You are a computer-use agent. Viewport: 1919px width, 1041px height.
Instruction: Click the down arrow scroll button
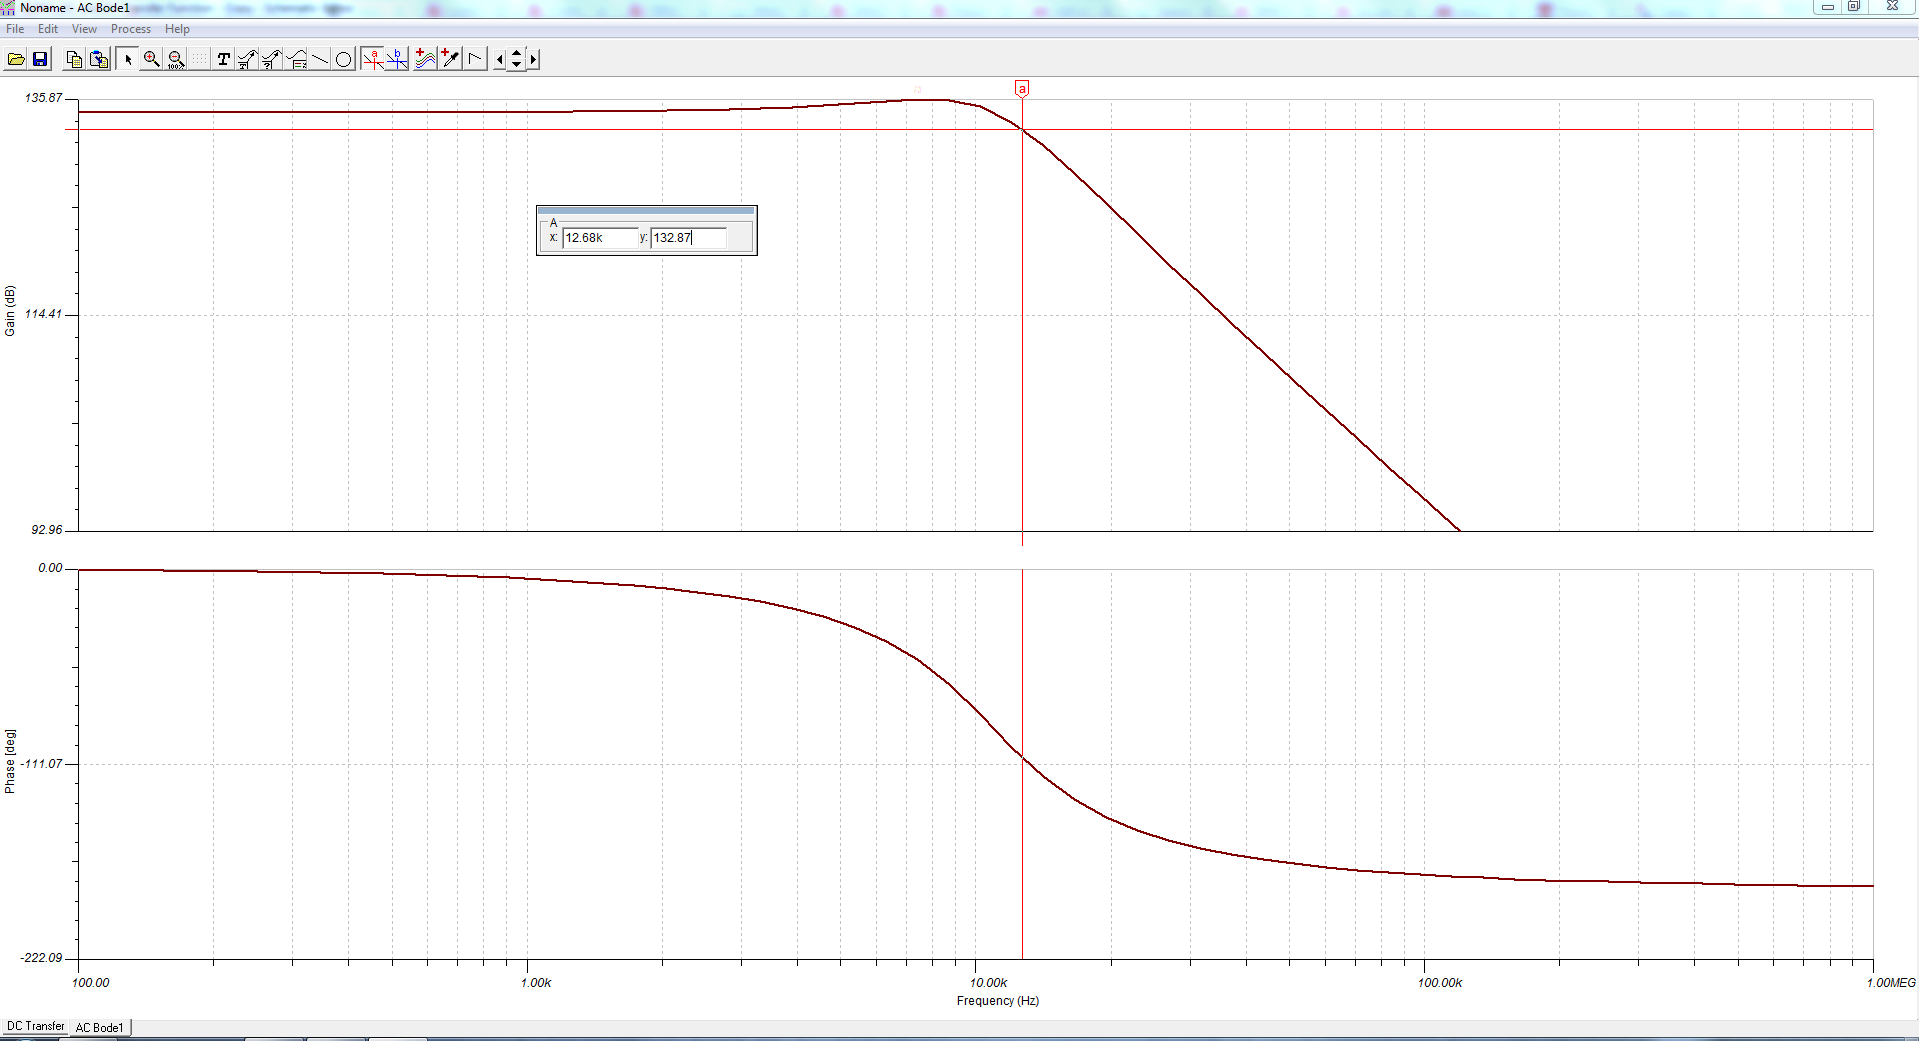516,65
